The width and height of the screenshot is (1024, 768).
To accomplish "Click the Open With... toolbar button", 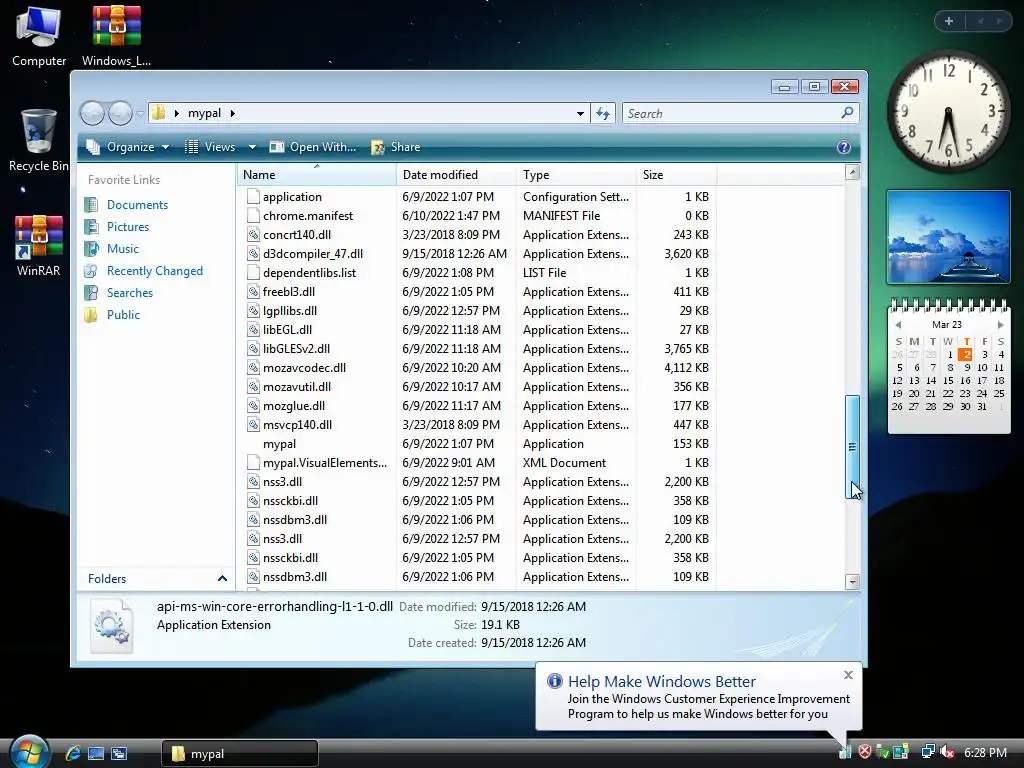I will click(313, 147).
